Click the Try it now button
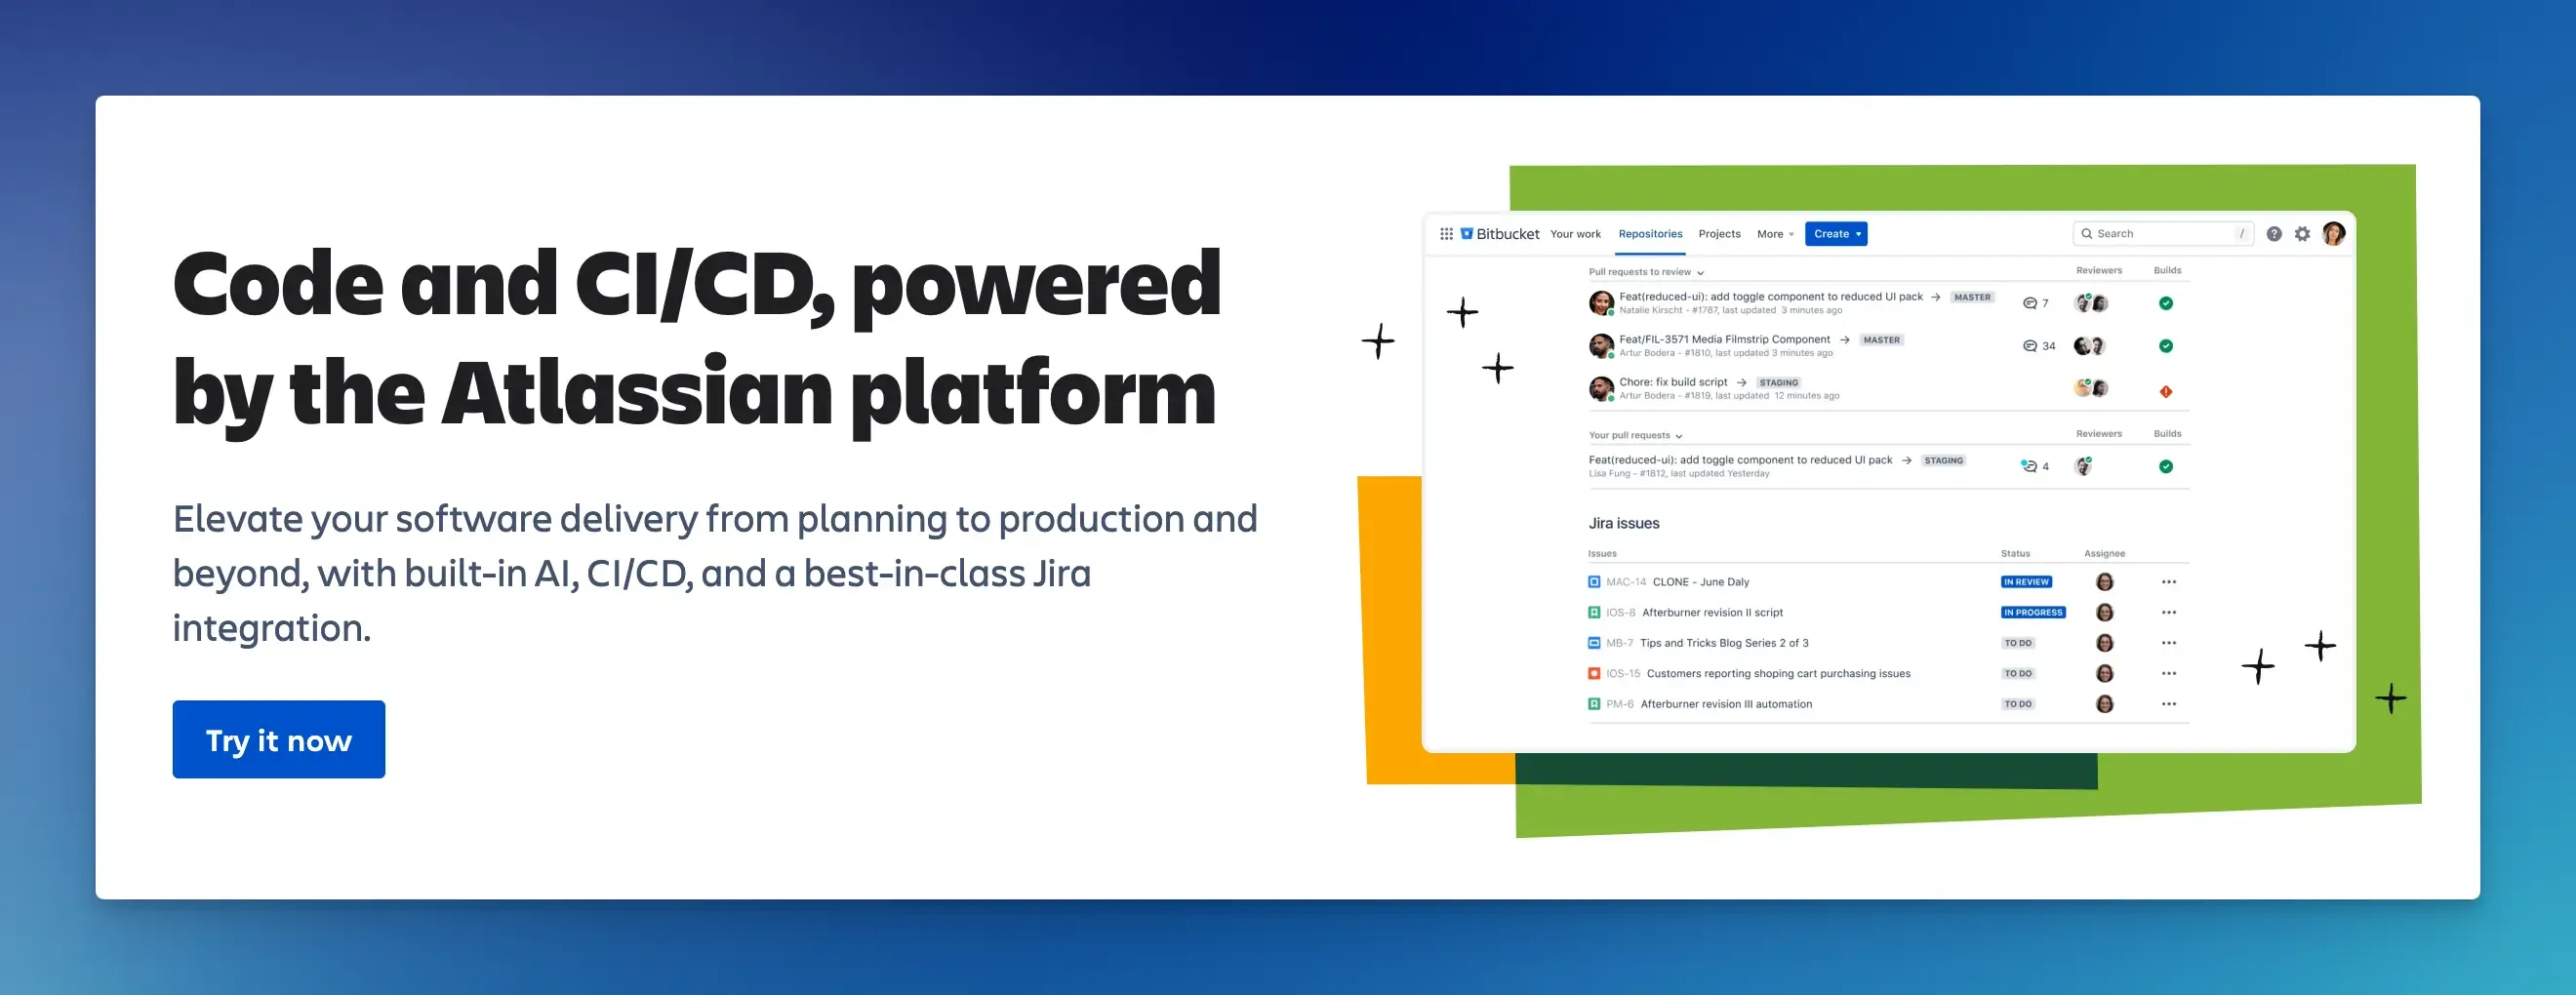This screenshot has height=995, width=2576. (278, 739)
